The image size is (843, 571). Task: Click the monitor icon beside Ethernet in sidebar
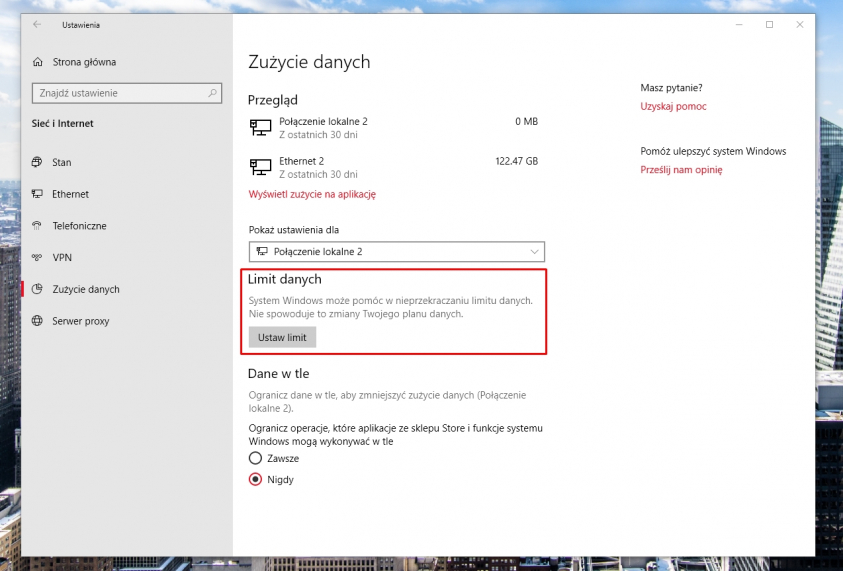(37, 194)
